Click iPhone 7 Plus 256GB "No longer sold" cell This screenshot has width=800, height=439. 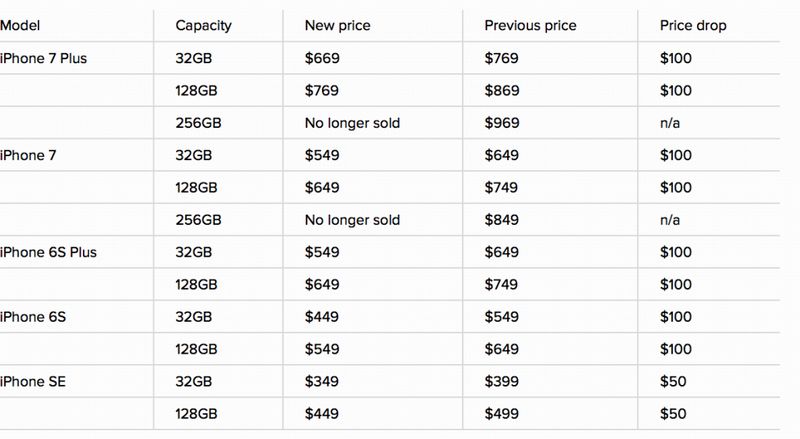[352, 123]
